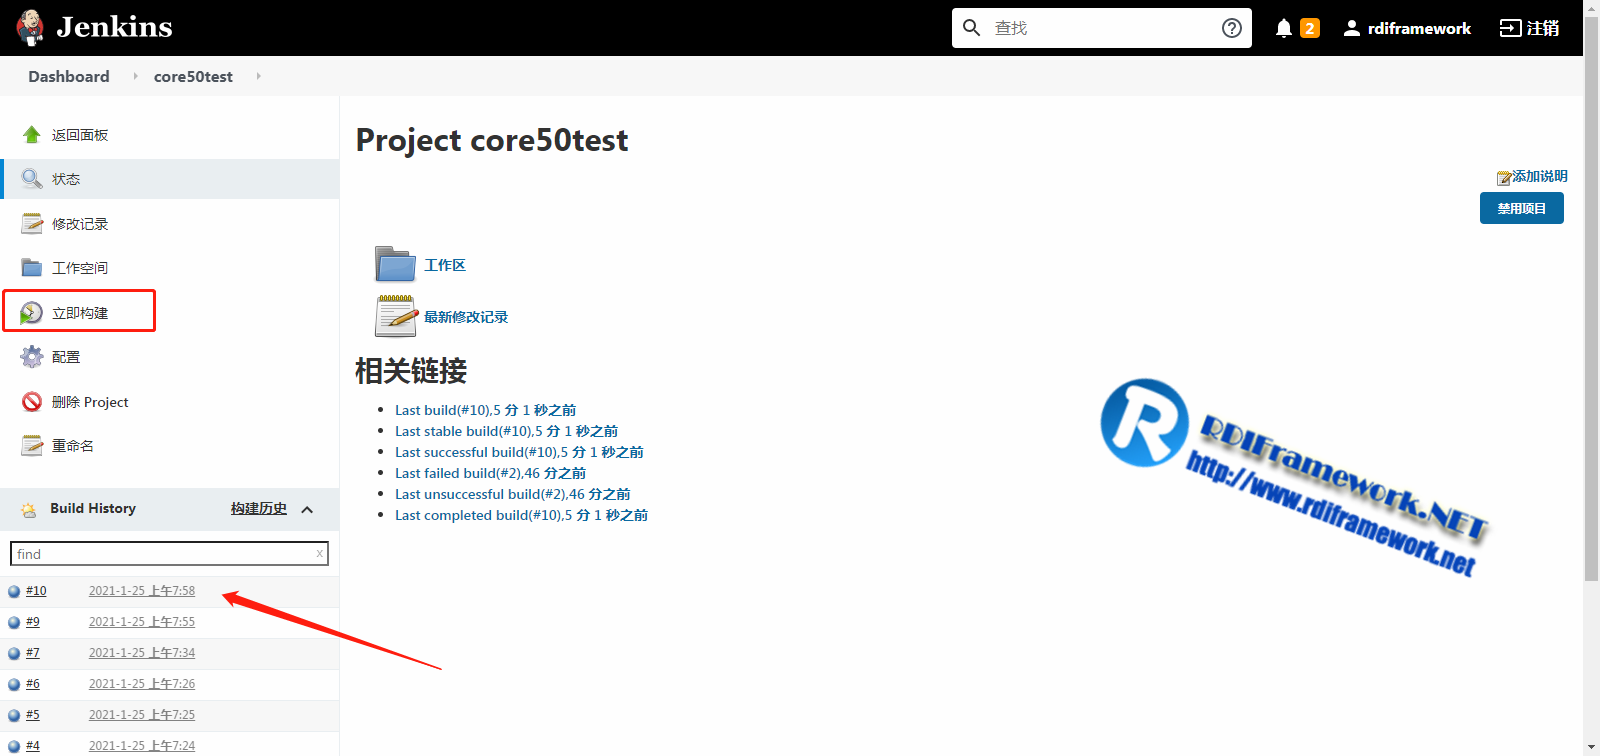Click the folder 工作空间 sidebar icon
This screenshot has height=756, width=1600.
32,268
